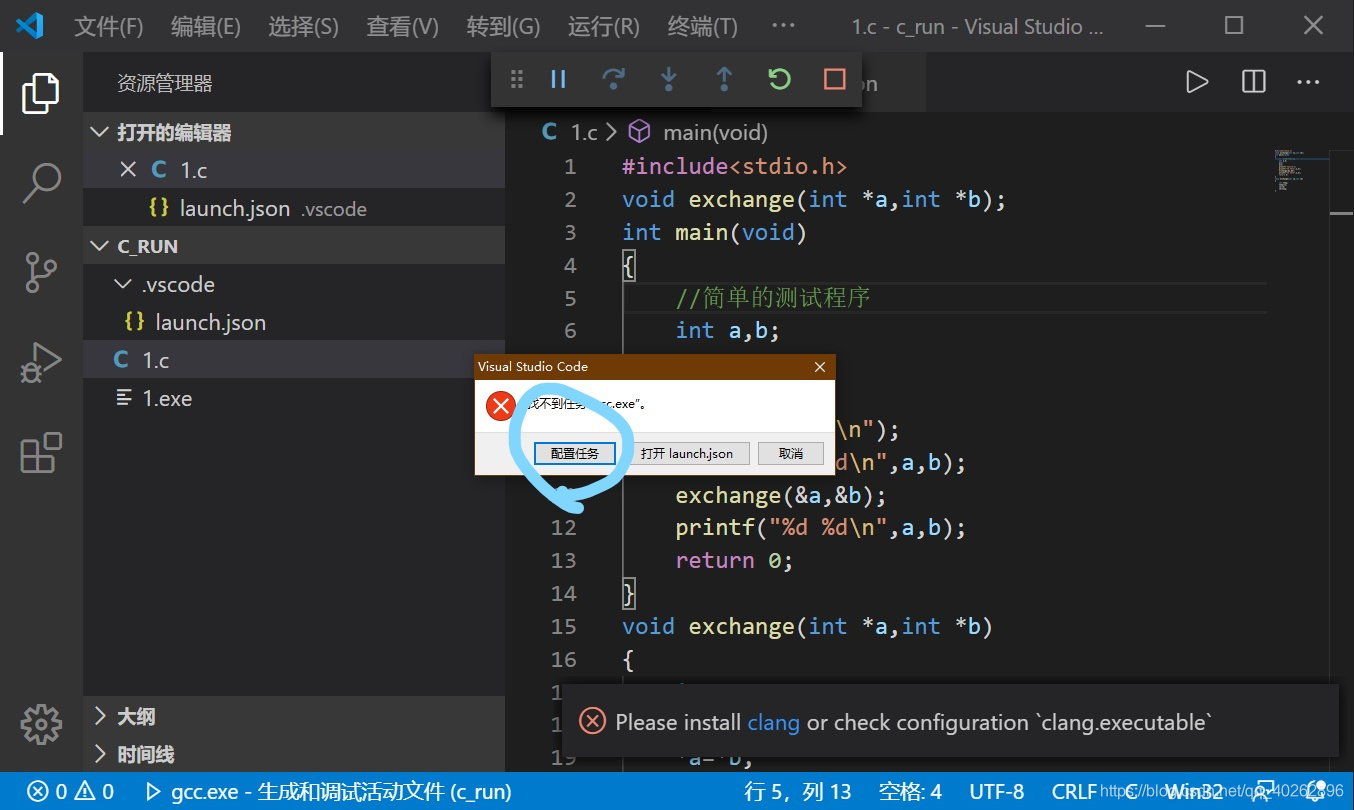
Task: Run code with the play icon
Action: pos(1197,82)
